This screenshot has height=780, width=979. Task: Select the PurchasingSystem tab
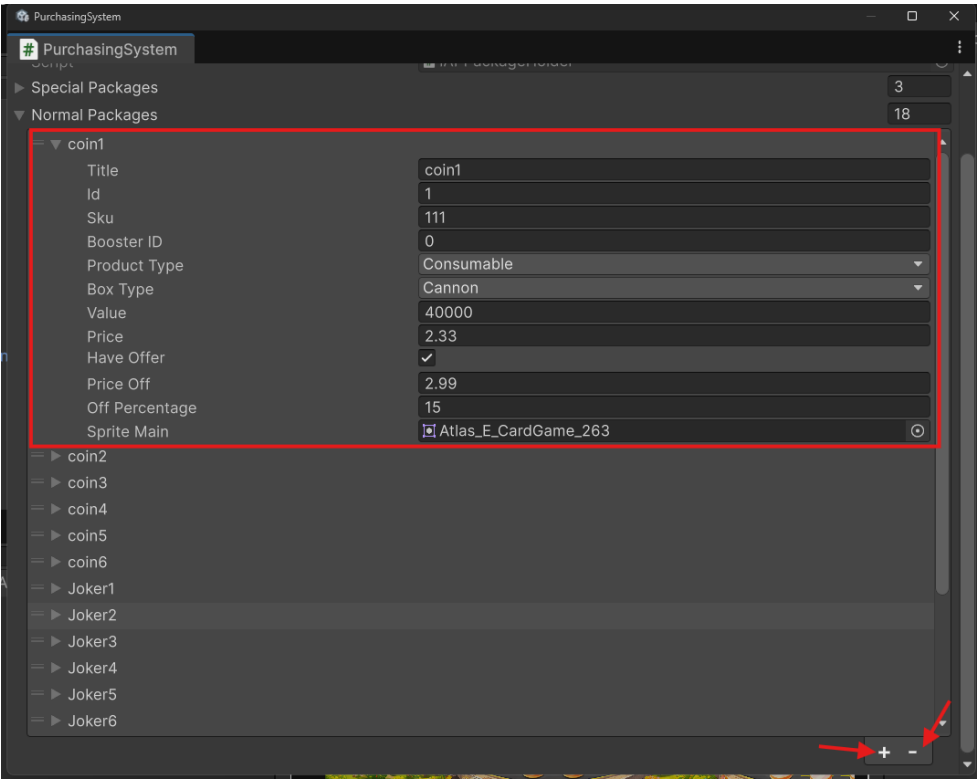pyautogui.click(x=101, y=49)
